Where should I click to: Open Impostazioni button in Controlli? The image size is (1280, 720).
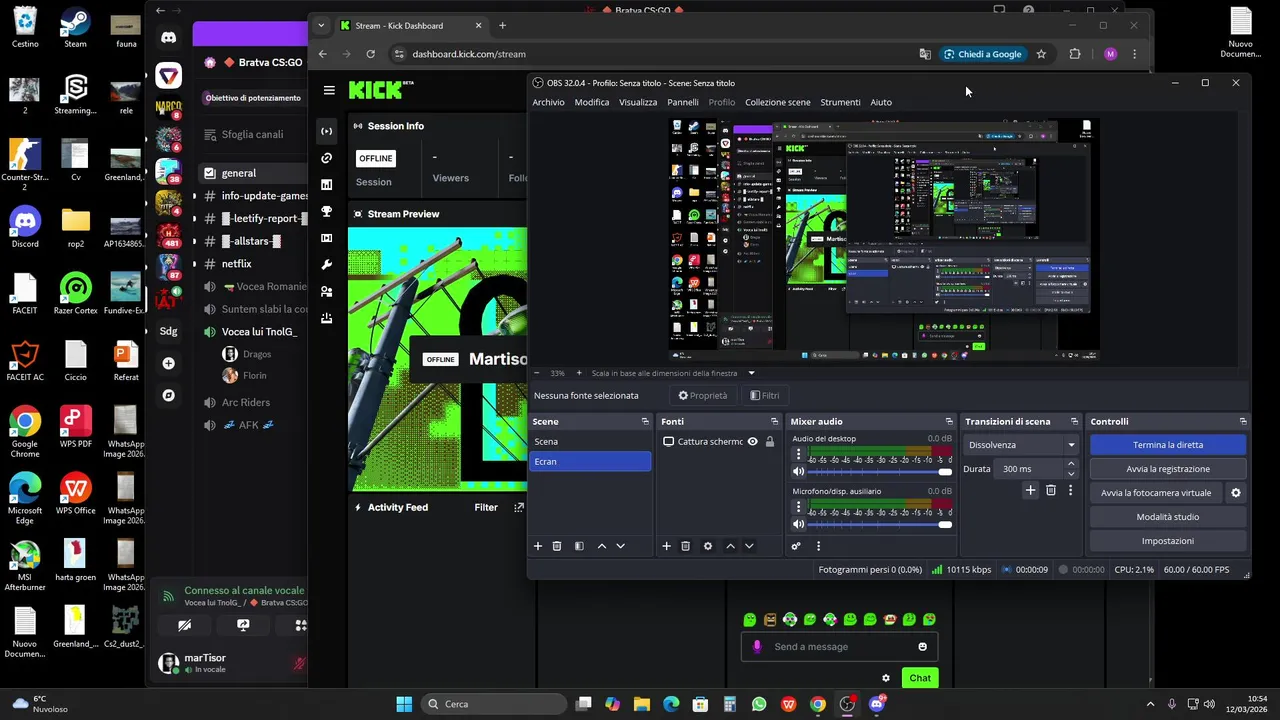coord(1168,541)
